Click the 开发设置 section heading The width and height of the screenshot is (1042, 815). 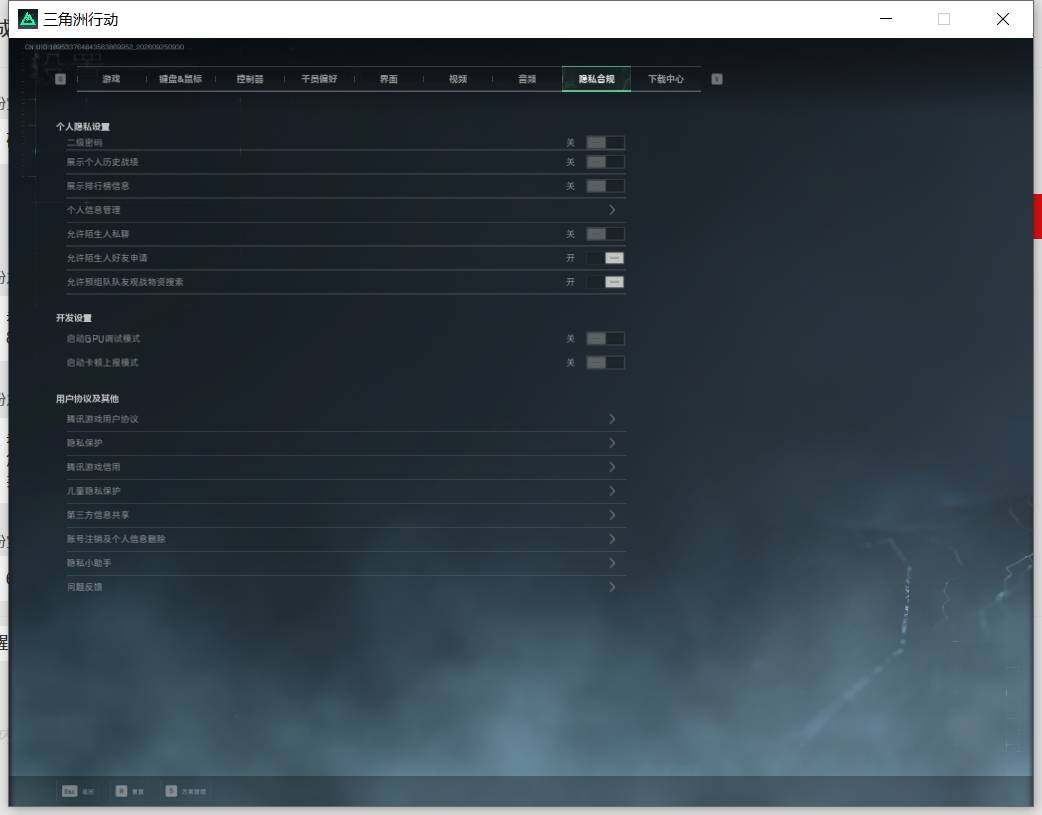point(74,318)
